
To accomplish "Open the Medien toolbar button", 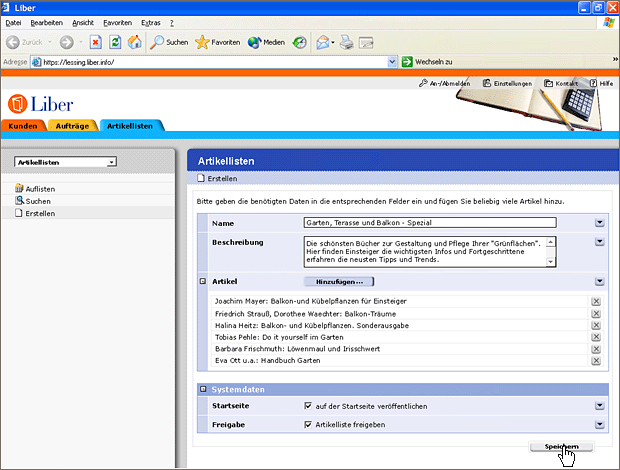I will pos(266,42).
